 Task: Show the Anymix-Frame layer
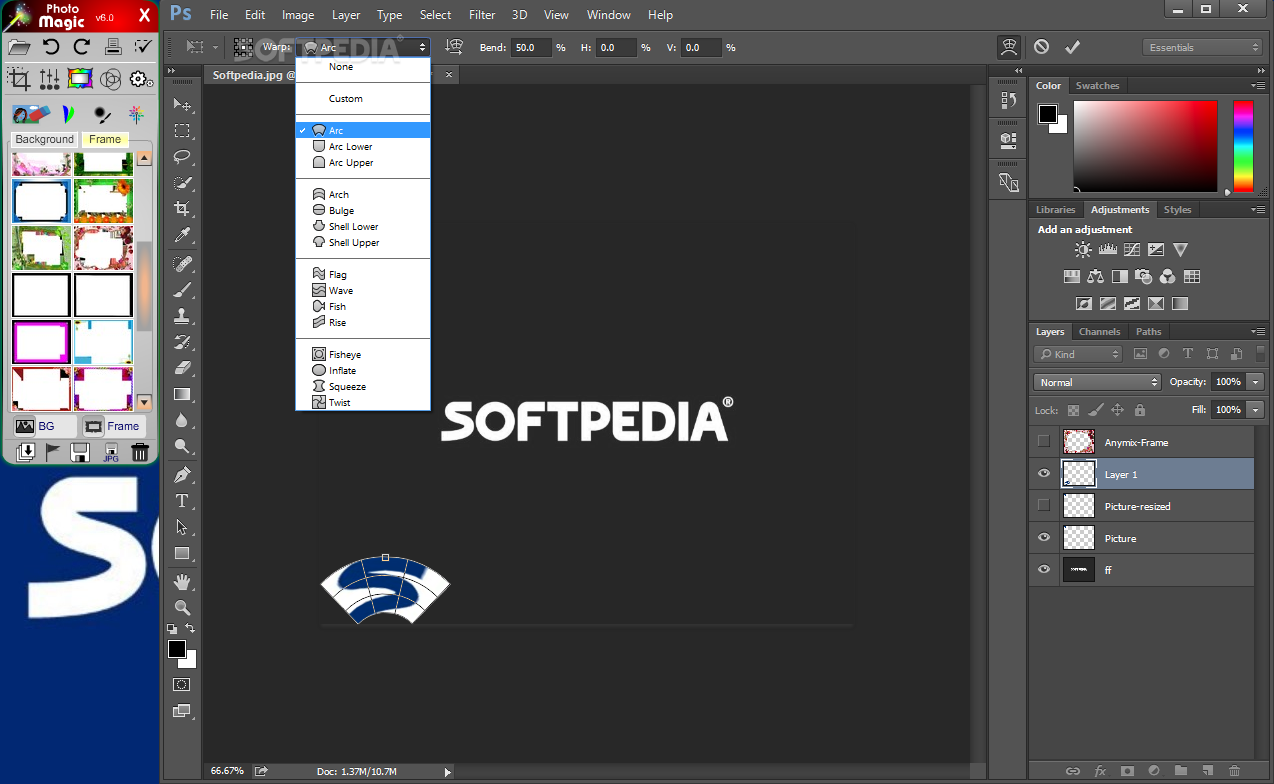pyautogui.click(x=1044, y=441)
